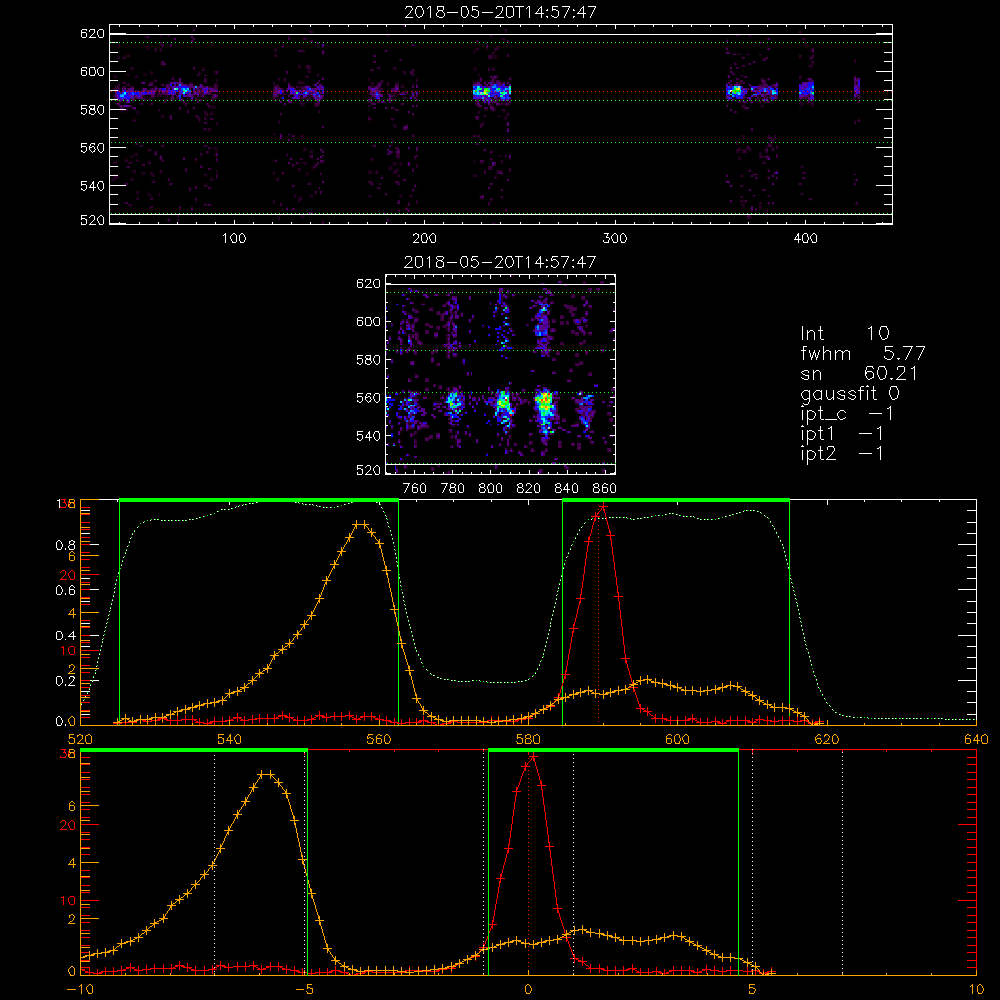
Task: Click white y-axis label 0.8 in profile plot
Action: coord(66,545)
